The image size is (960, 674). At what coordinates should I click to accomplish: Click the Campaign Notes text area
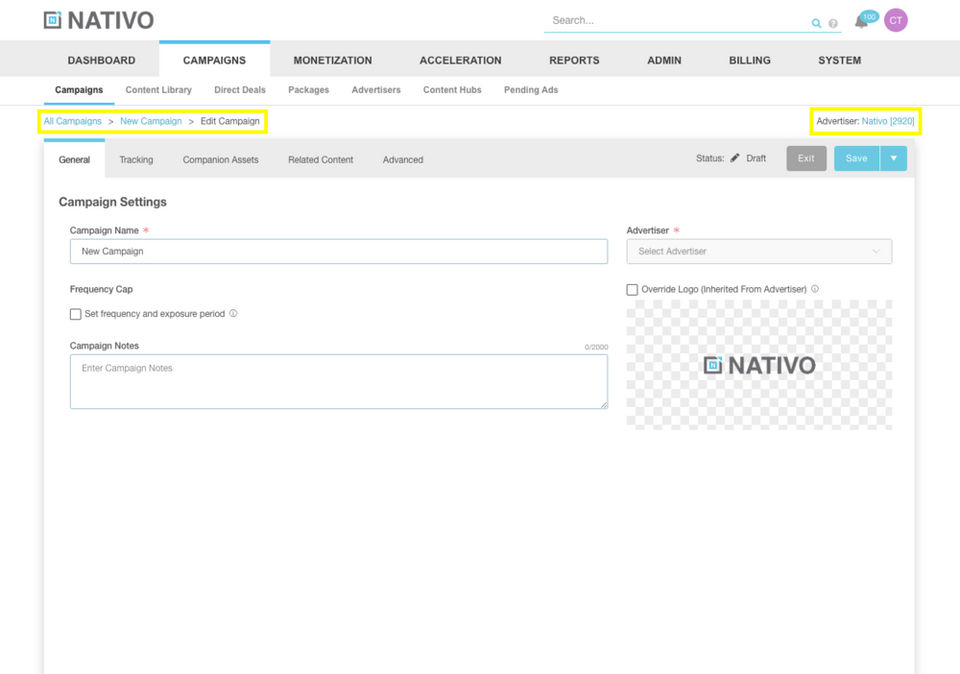point(339,381)
